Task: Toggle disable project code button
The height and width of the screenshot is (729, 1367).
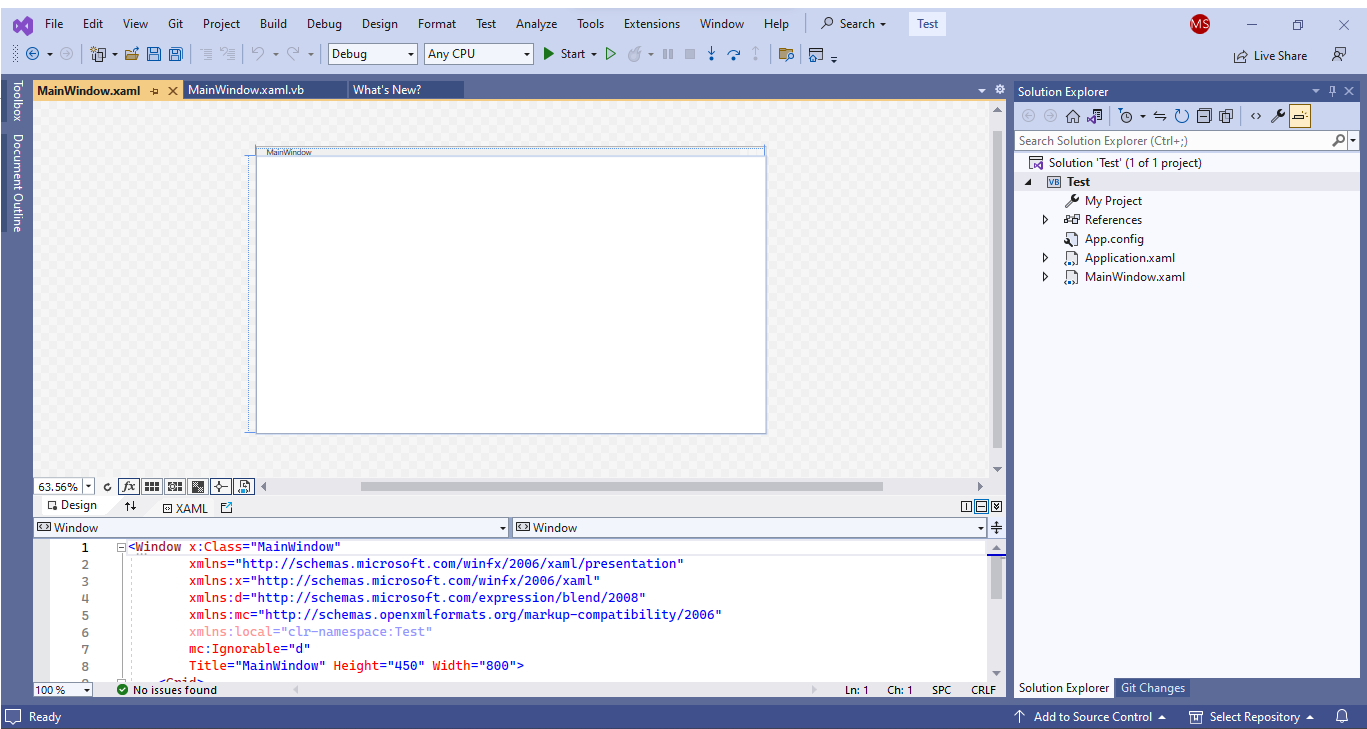Action: (244, 487)
